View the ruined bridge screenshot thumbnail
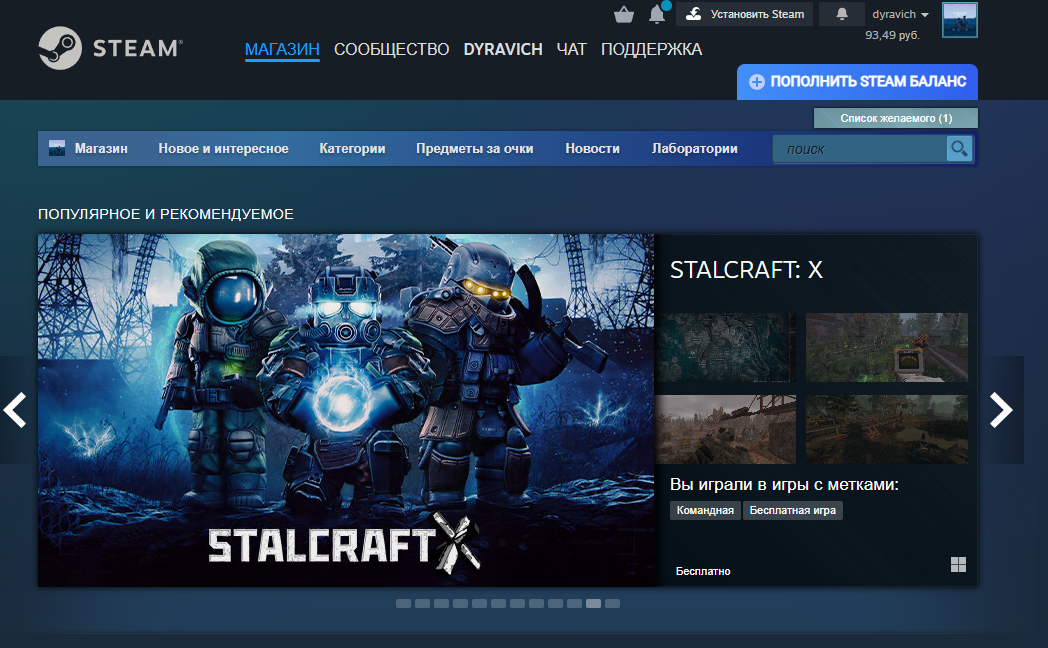The width and height of the screenshot is (1048, 648). 726,429
